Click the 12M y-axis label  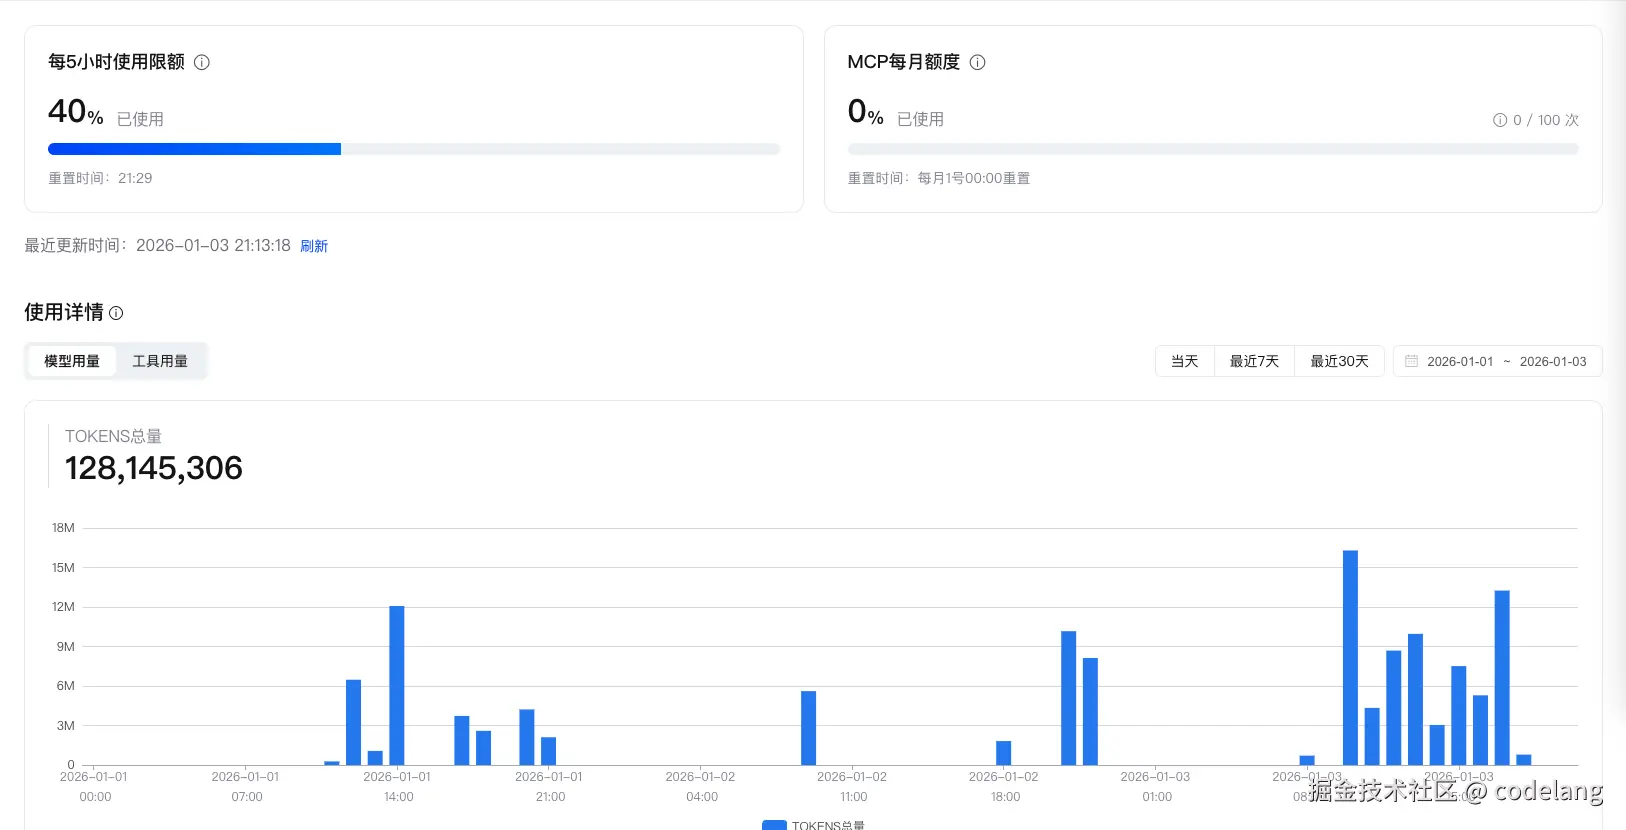pos(63,607)
